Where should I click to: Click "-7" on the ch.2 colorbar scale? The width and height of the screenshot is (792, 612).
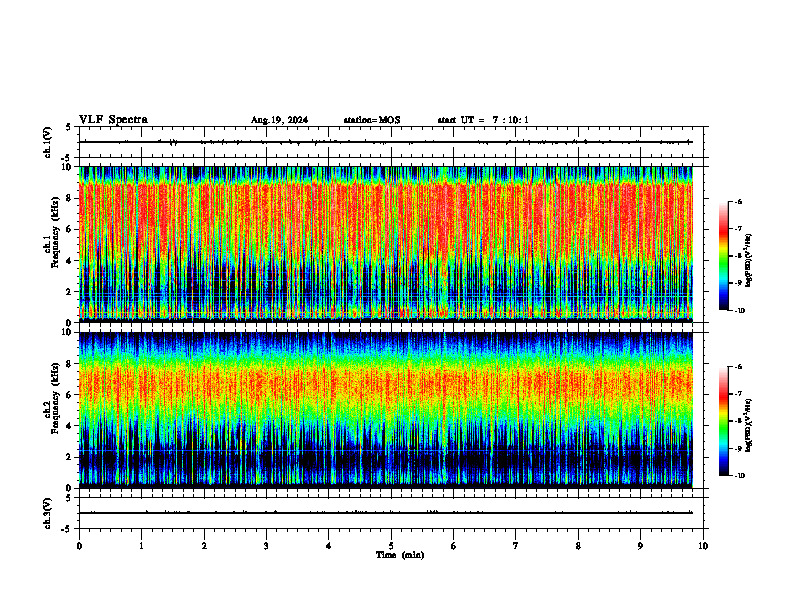point(738,394)
